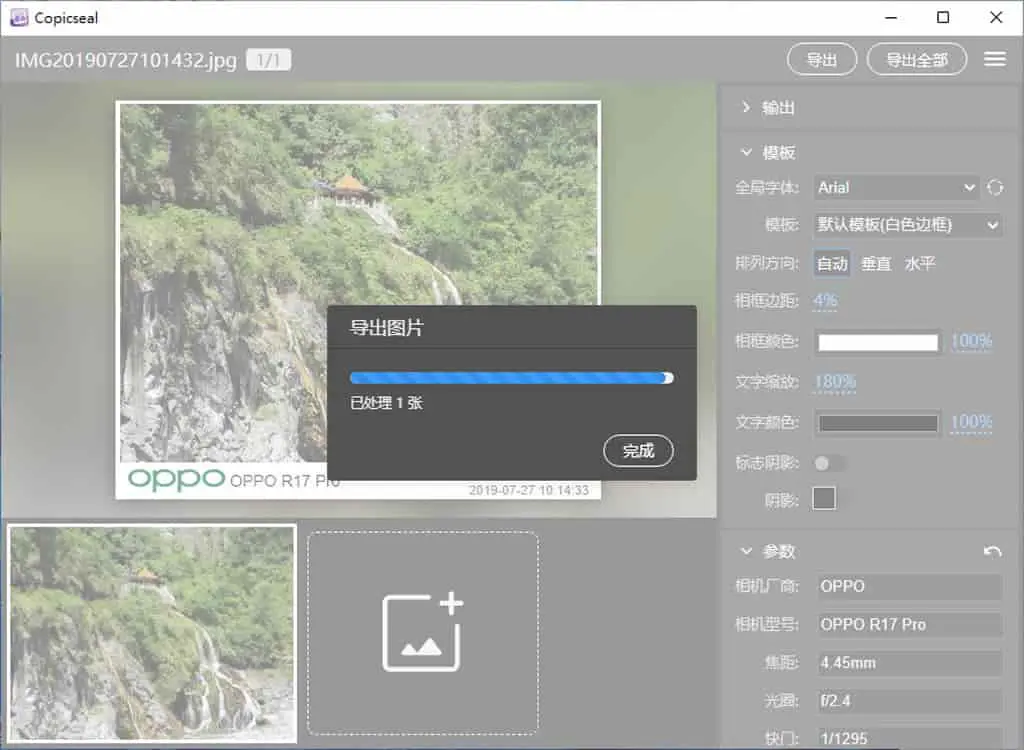Expand the 输出 section
Viewport: 1024px width, 750px height.
(769, 108)
